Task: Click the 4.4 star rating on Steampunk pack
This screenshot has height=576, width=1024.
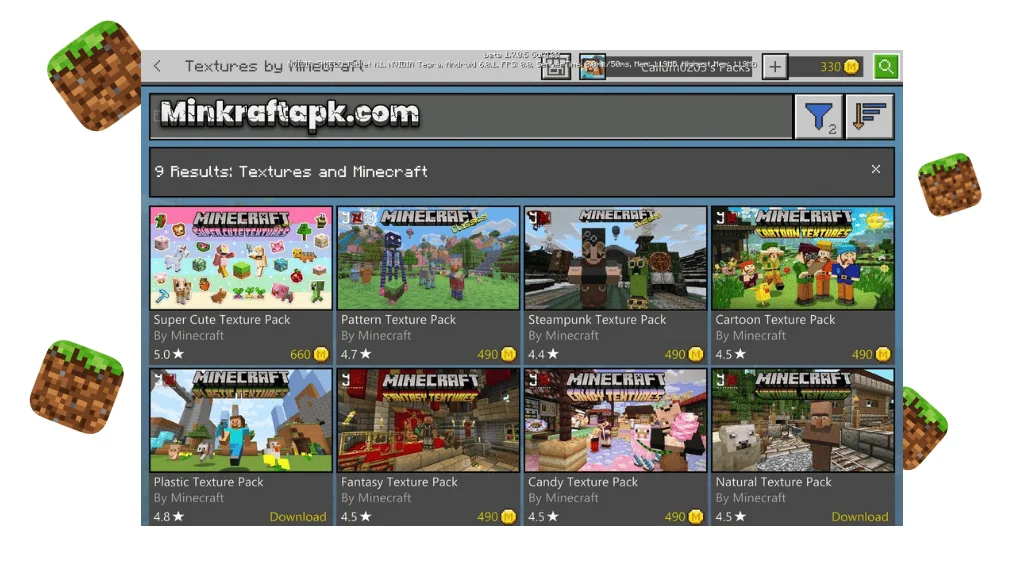Action: click(x=543, y=354)
